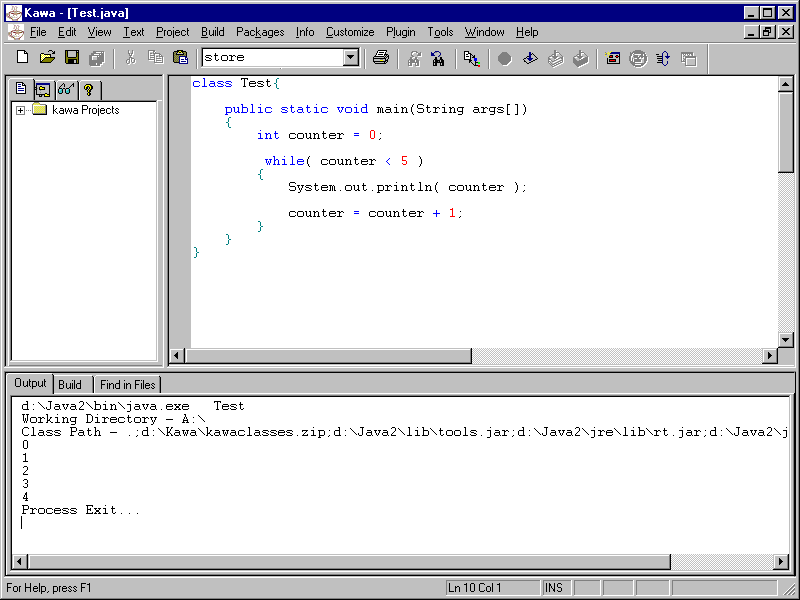Open the Edit menu
Screen dimensions: 800x600
coord(67,32)
